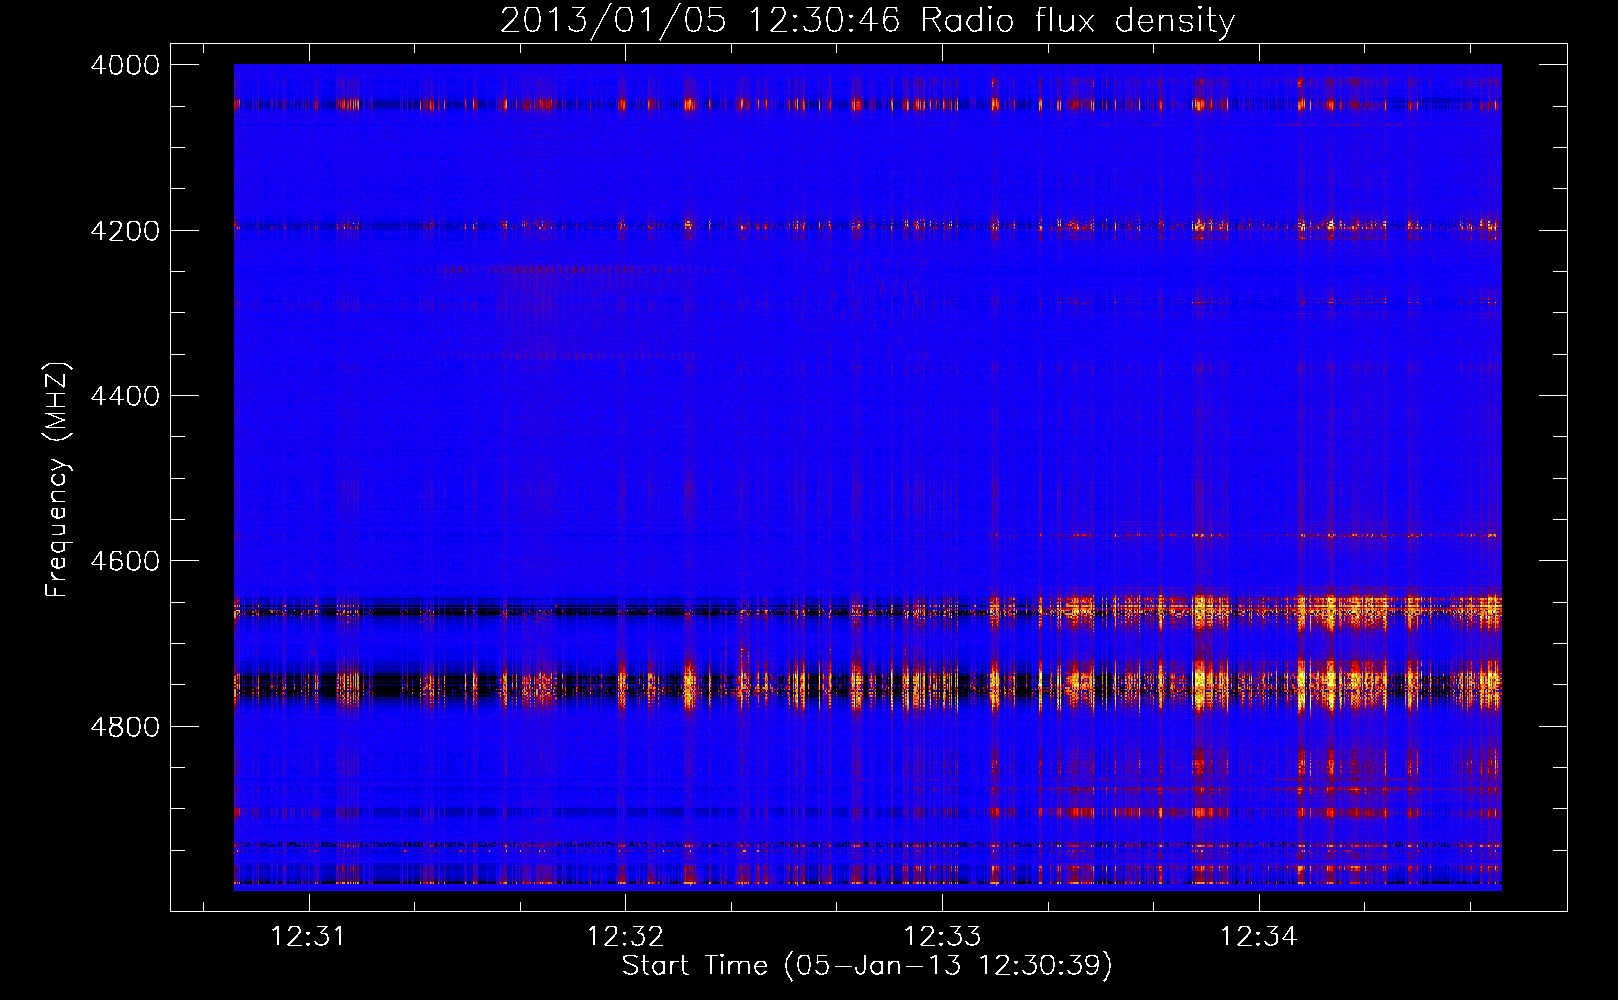Click the 4000 frequency tick label
The image size is (1618, 1000).
coord(125,65)
